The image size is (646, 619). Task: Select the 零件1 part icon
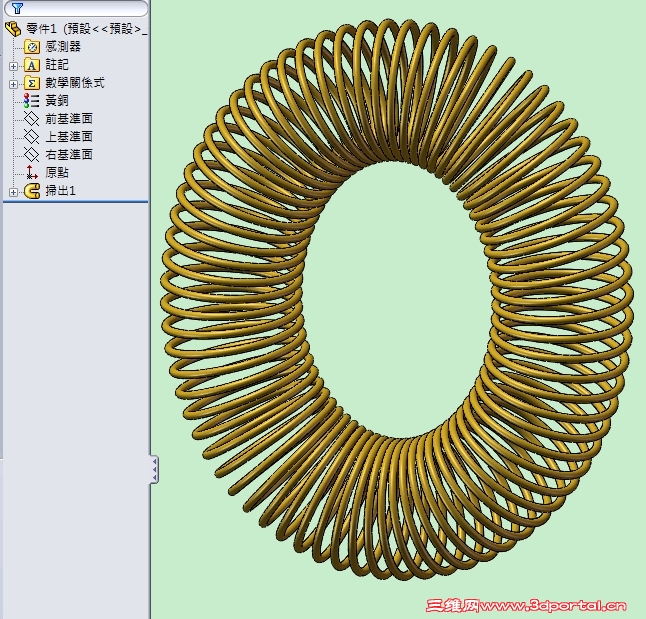[x=13, y=28]
